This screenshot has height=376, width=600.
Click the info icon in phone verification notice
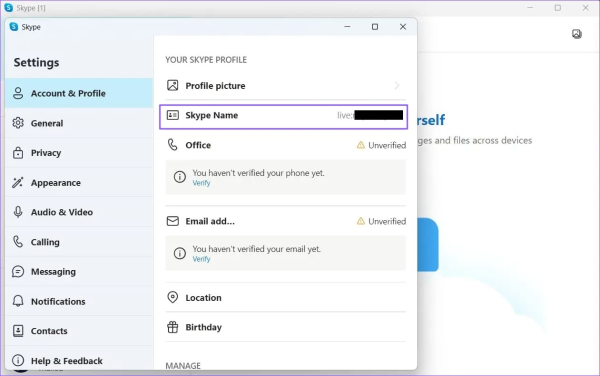179,177
